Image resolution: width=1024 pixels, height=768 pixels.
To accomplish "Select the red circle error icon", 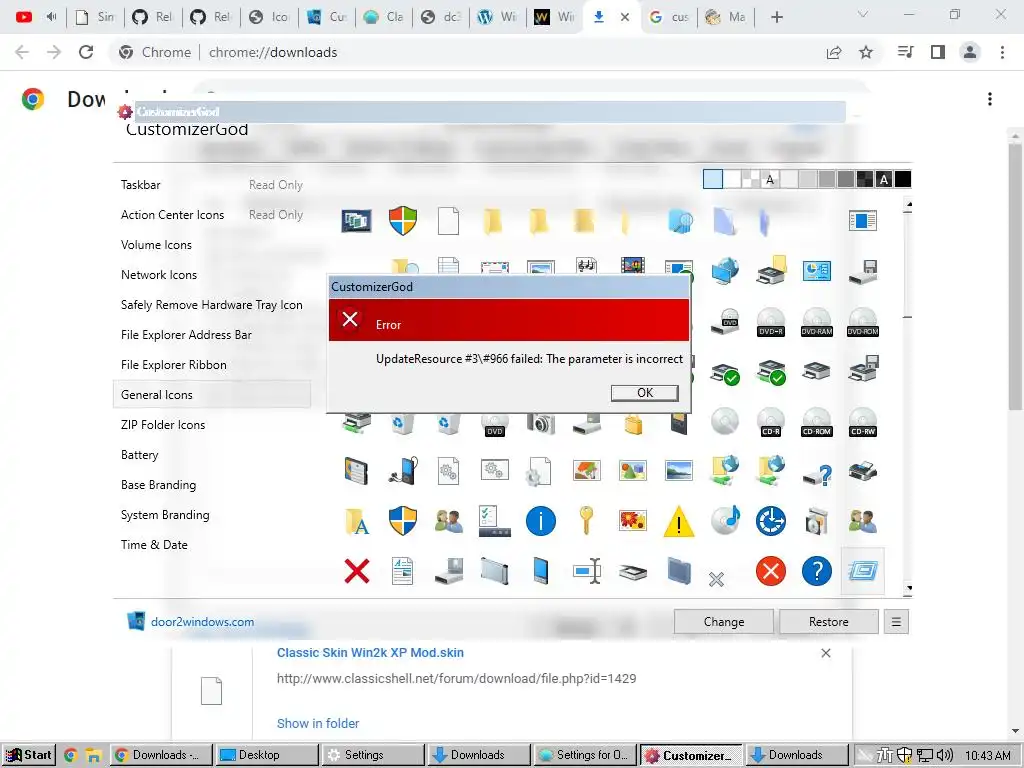I will tap(771, 571).
